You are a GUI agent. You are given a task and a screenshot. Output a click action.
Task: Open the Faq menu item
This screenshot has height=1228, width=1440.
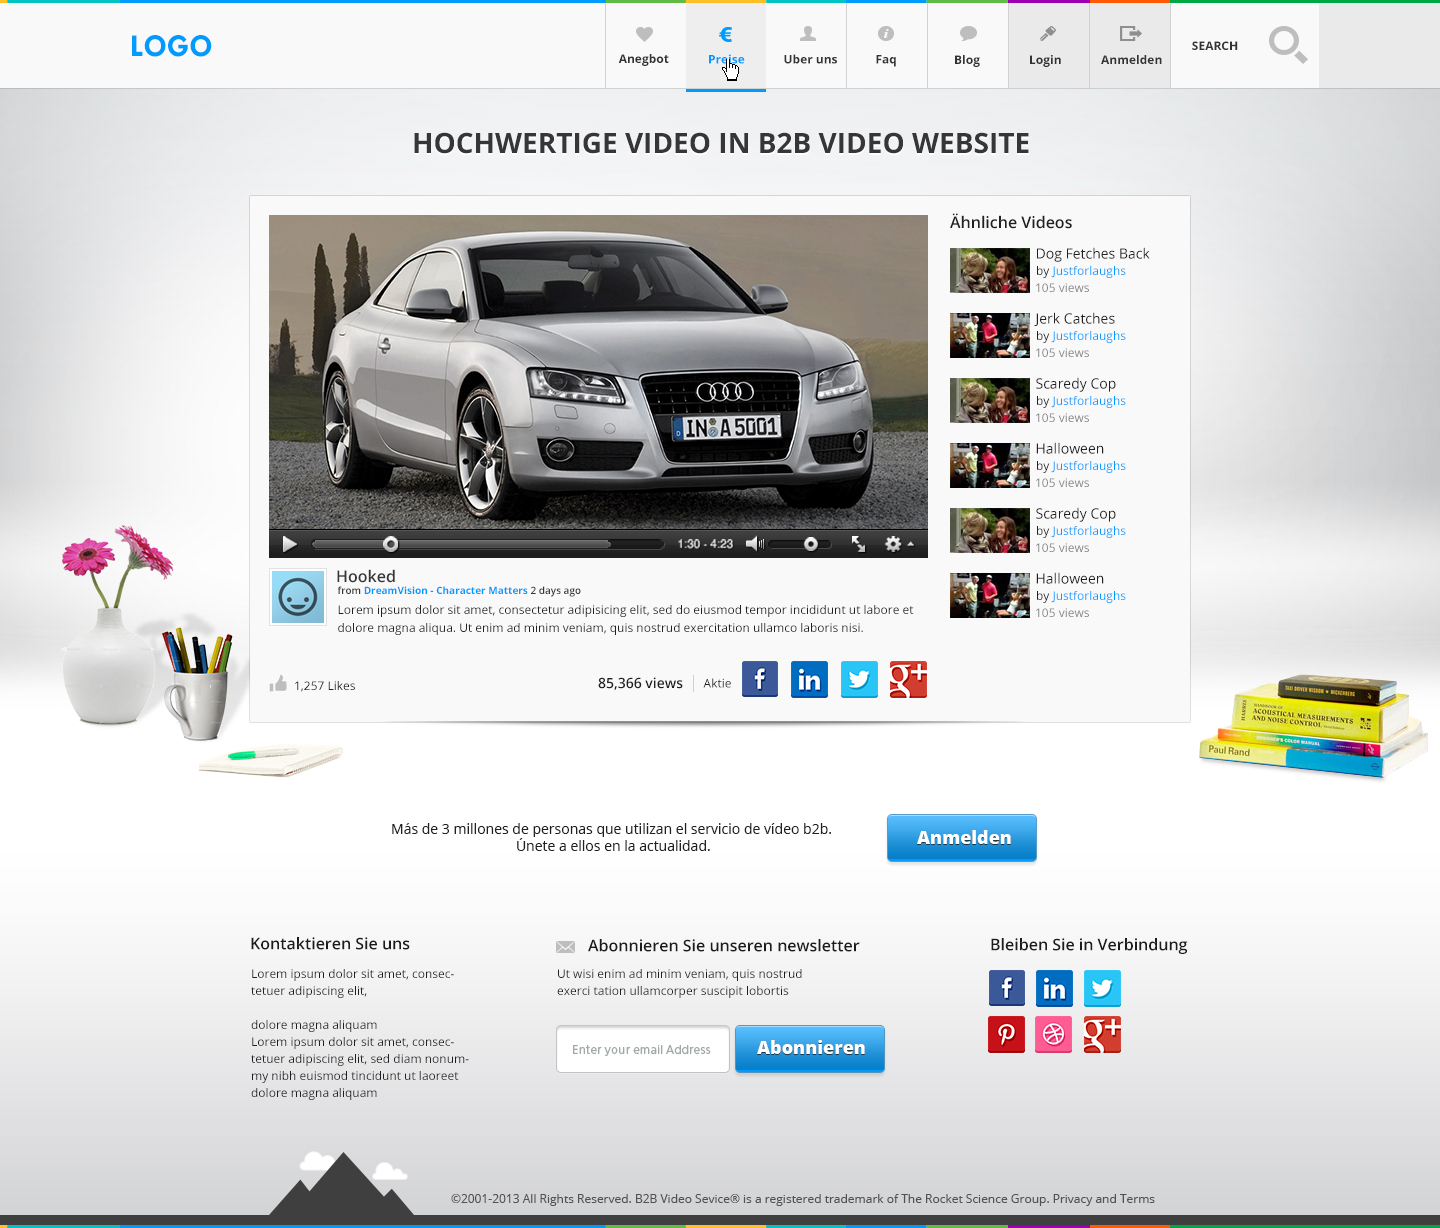886,46
